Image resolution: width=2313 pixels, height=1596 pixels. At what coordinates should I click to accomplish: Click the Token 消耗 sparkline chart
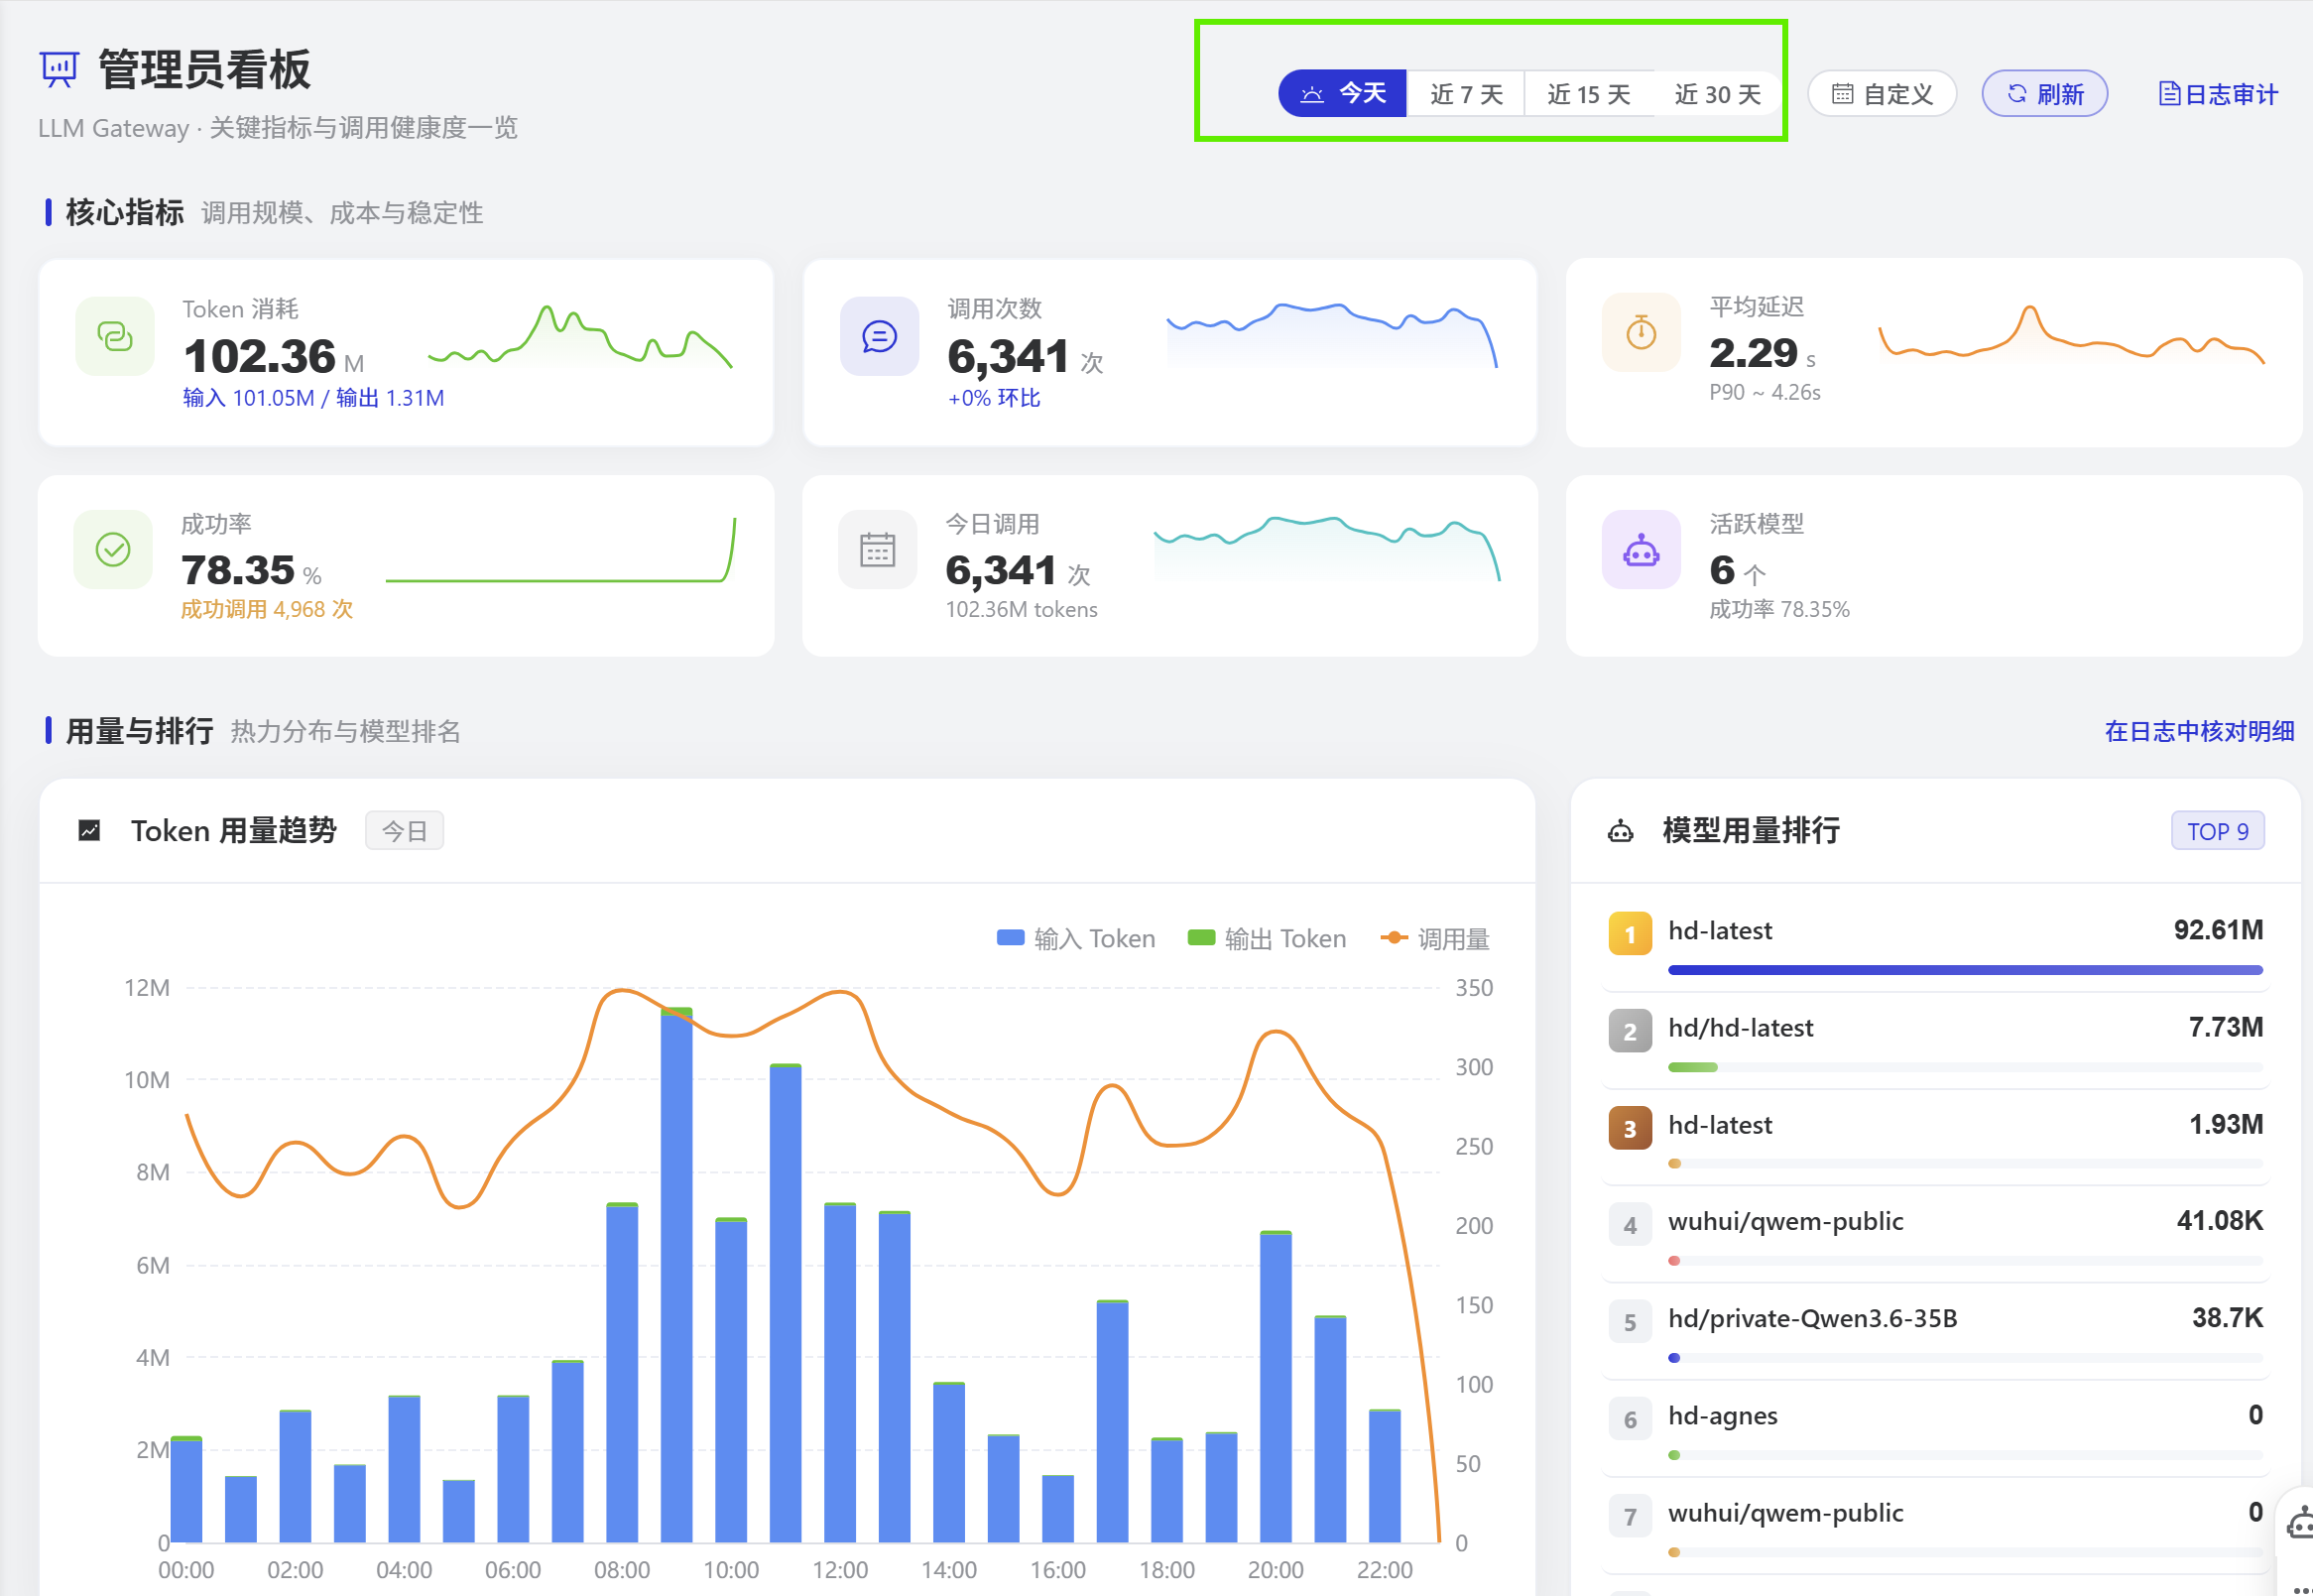coord(580,338)
